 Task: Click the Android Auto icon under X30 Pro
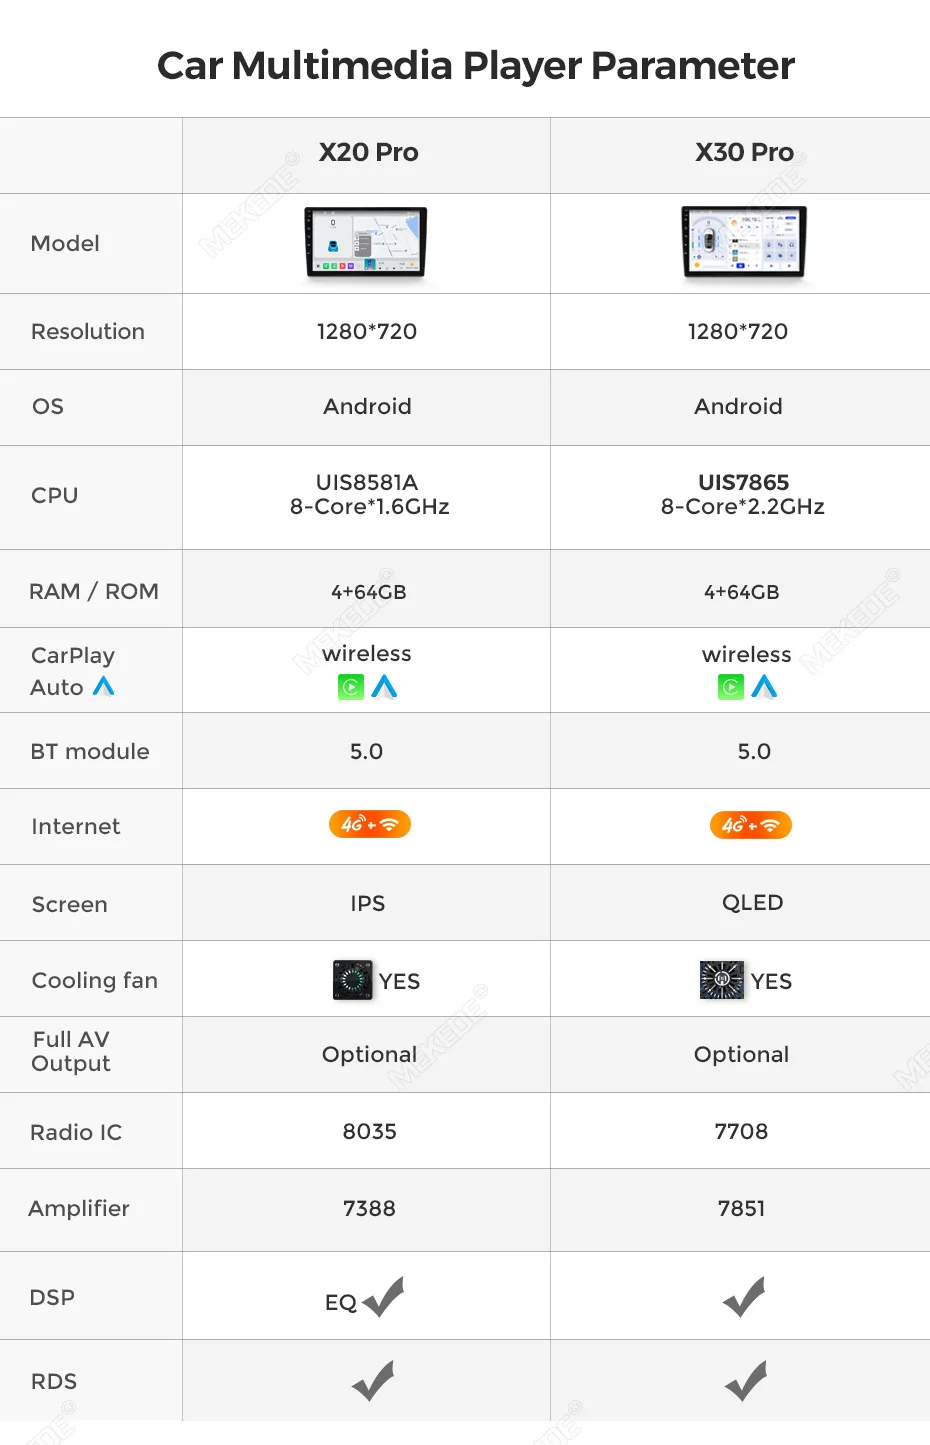[764, 687]
